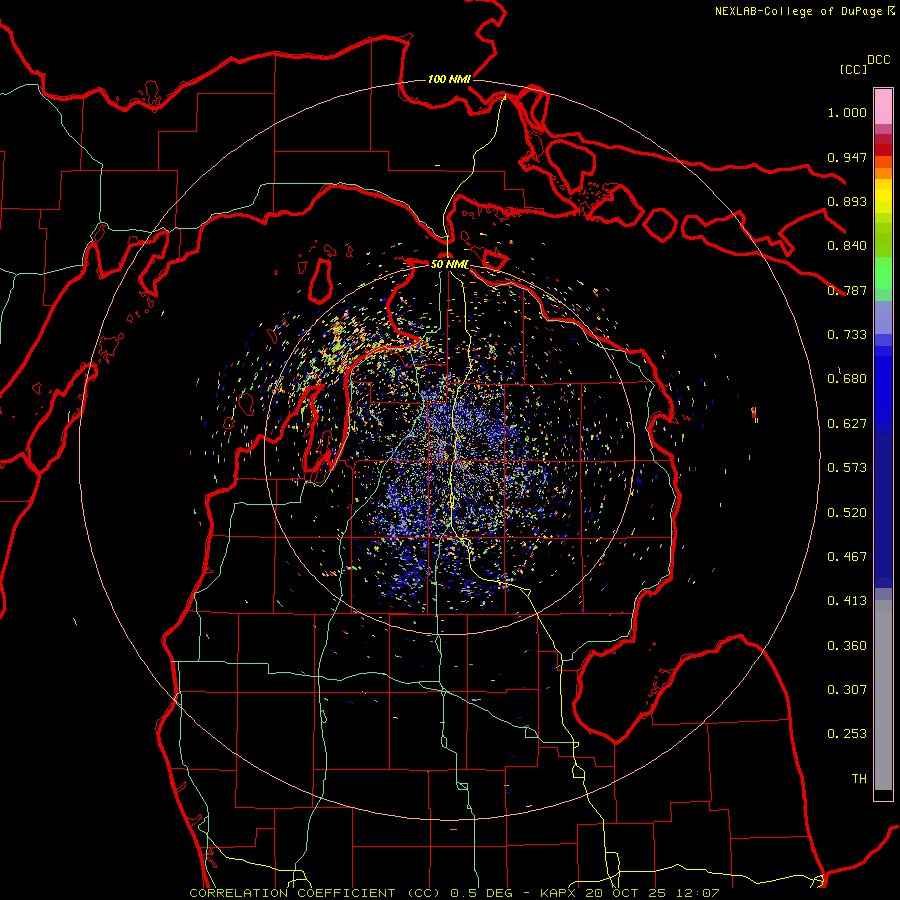Click the 0.893 scale value
This screenshot has height=900, width=900.
847,201
